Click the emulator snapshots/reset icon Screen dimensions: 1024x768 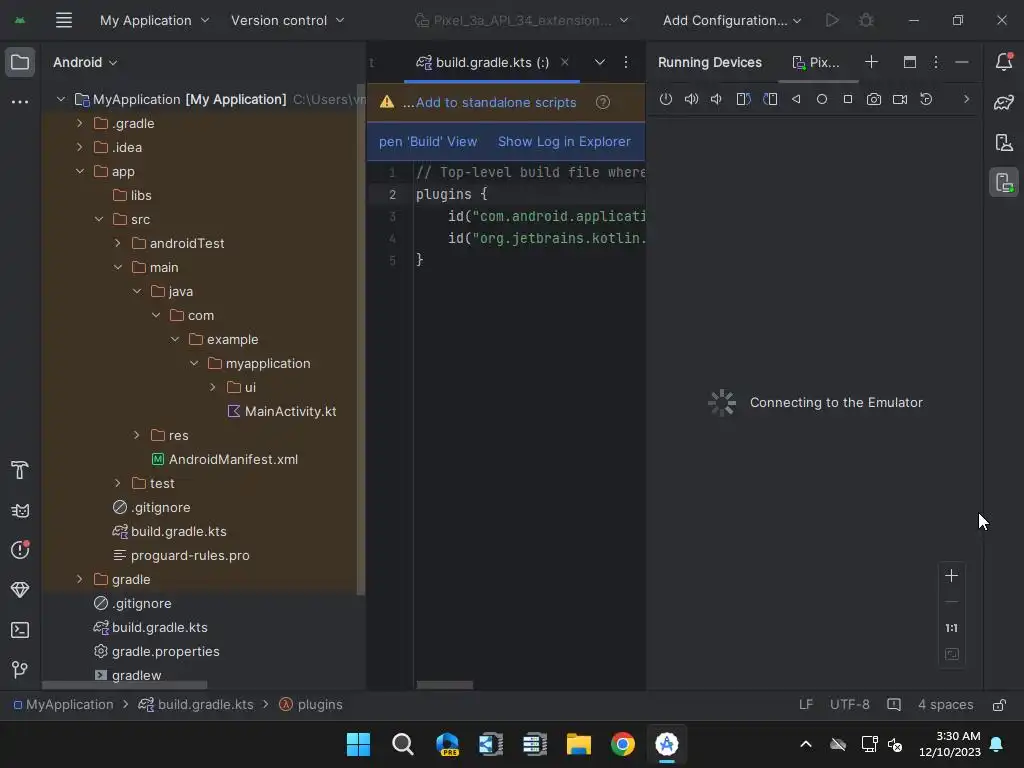pyautogui.click(x=926, y=99)
